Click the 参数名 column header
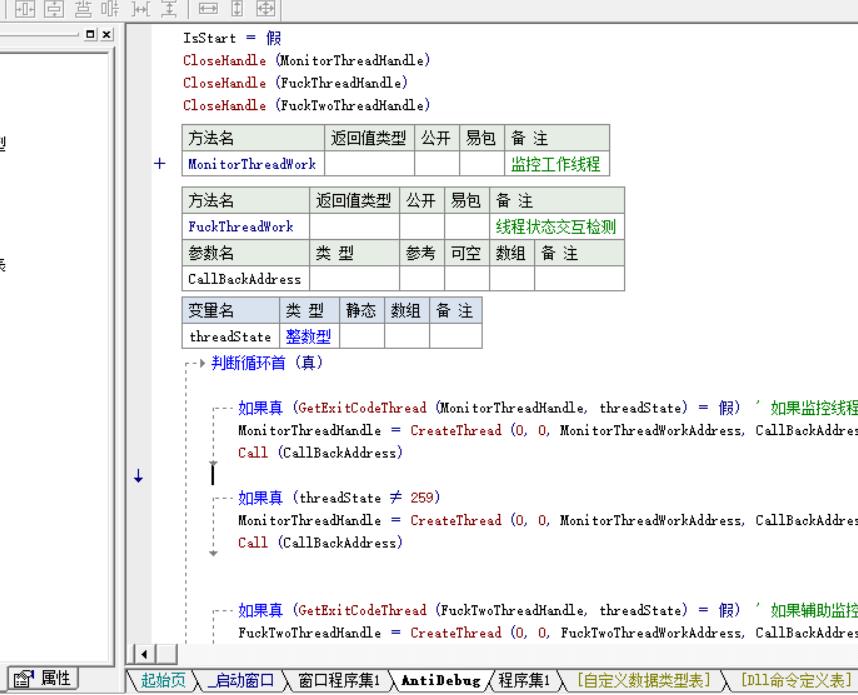The height and width of the screenshot is (695, 858). [246, 253]
